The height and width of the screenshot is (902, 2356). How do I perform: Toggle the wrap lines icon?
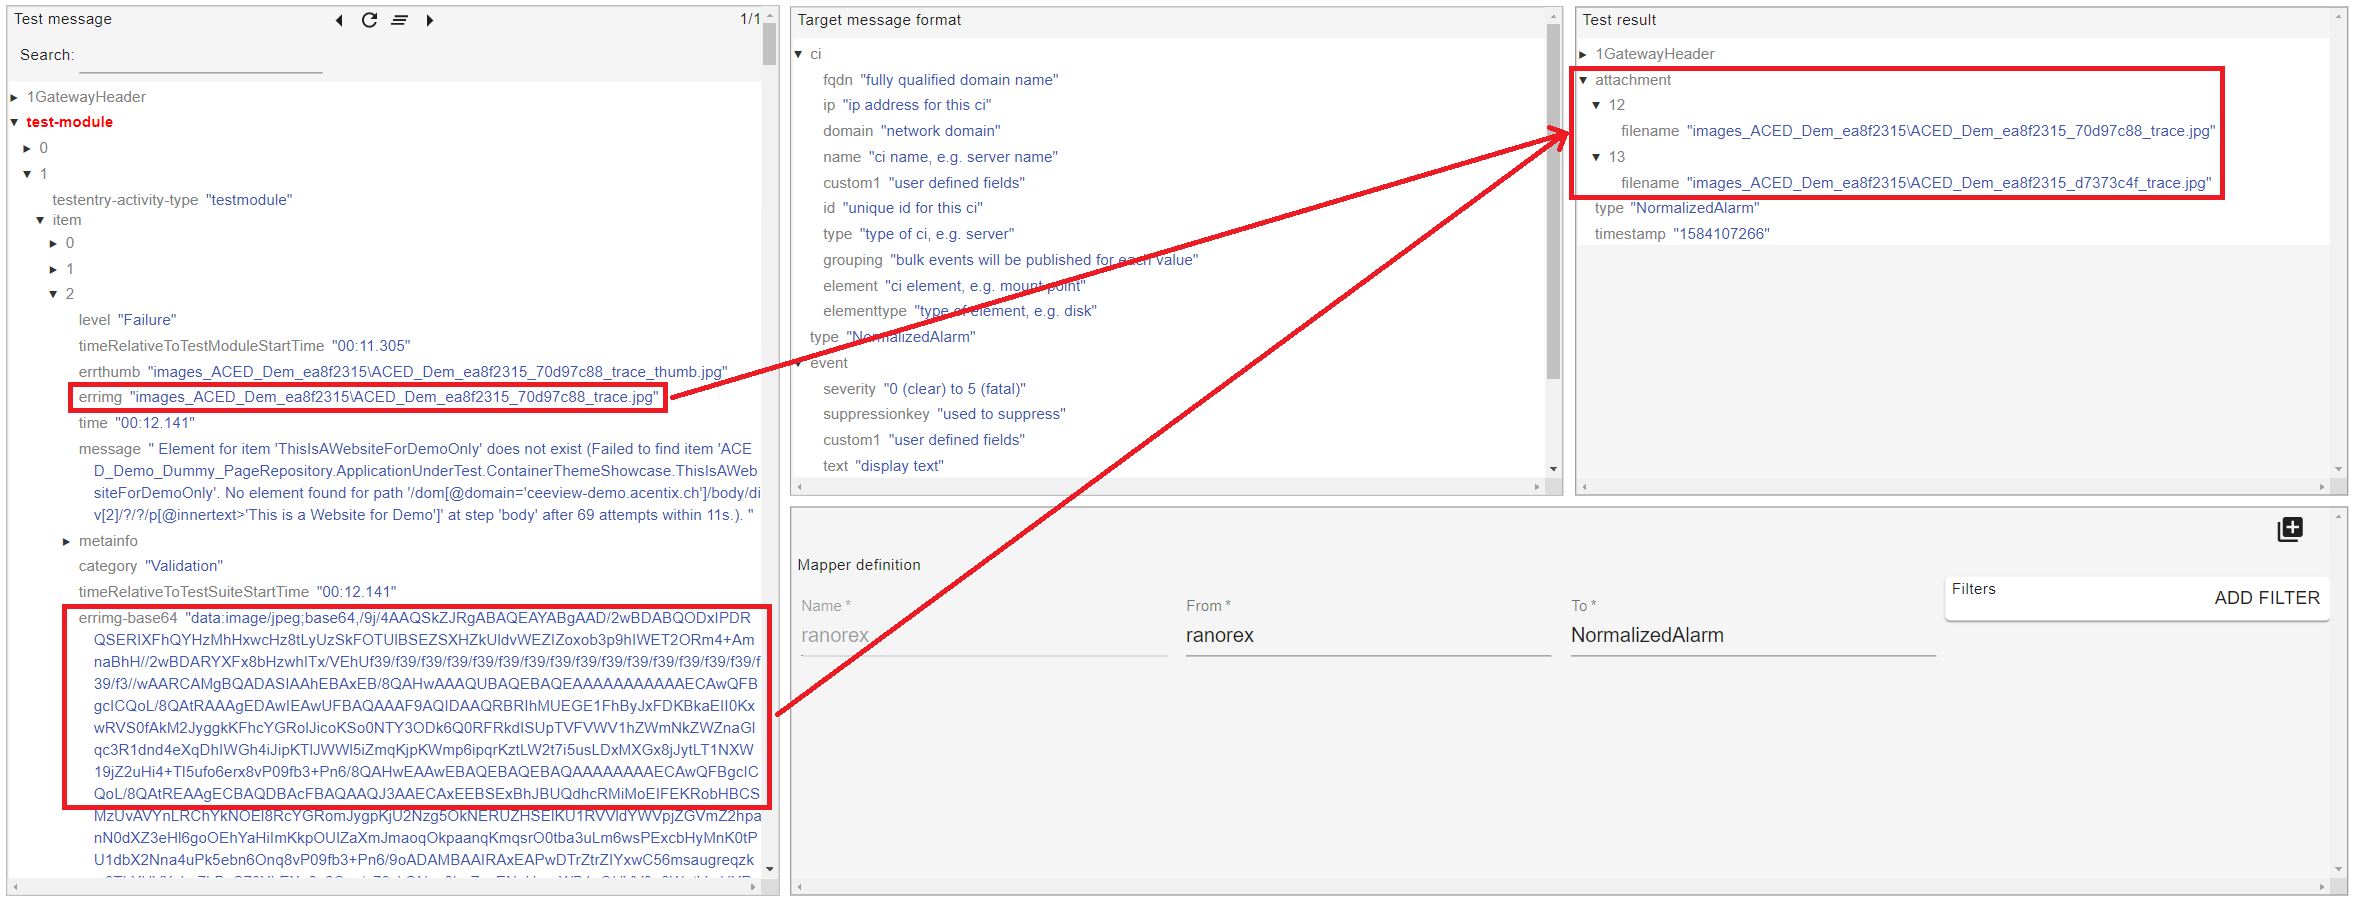tap(399, 20)
